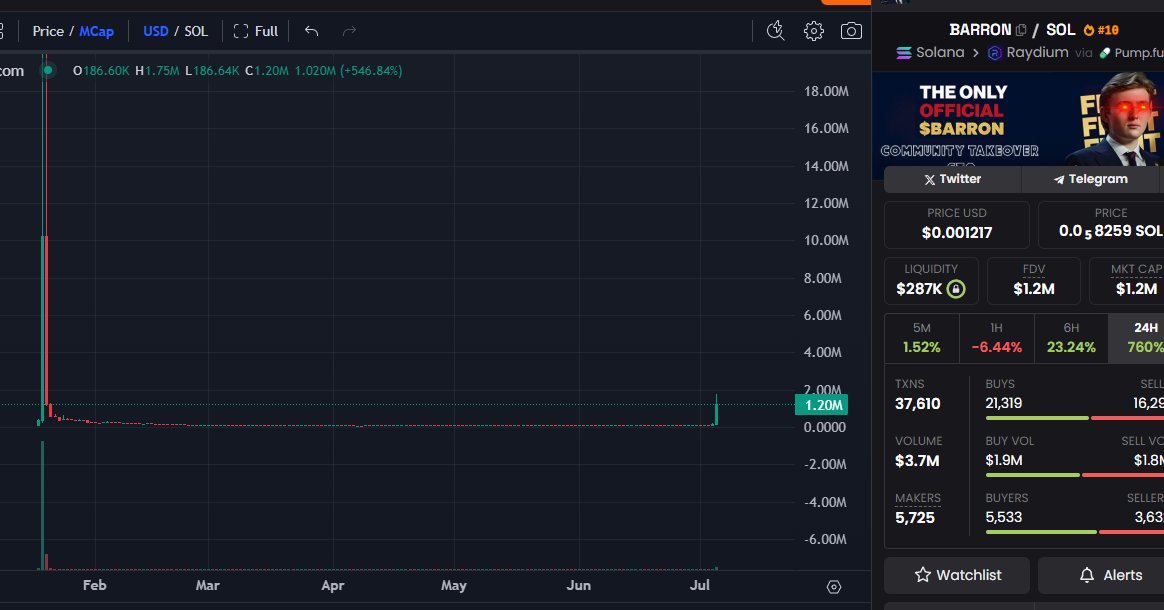The height and width of the screenshot is (610, 1164).
Task: Click the PRICE USD $0.001217 box
Action: coord(956,224)
